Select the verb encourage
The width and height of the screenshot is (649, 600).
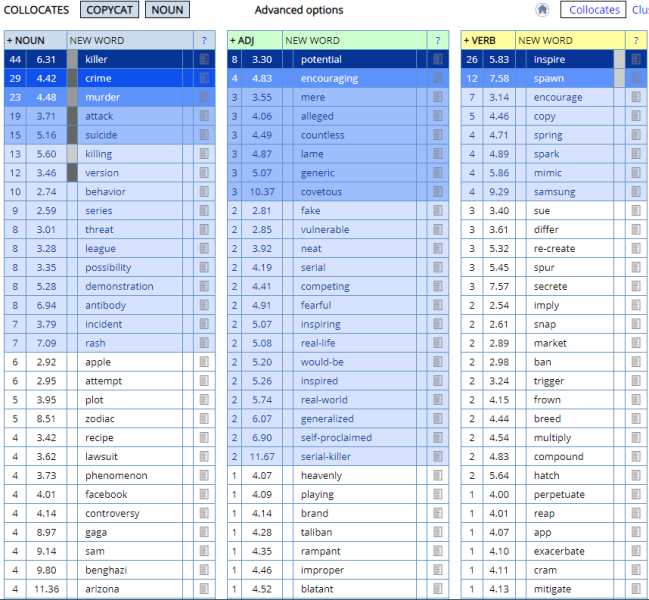pyautogui.click(x=558, y=97)
